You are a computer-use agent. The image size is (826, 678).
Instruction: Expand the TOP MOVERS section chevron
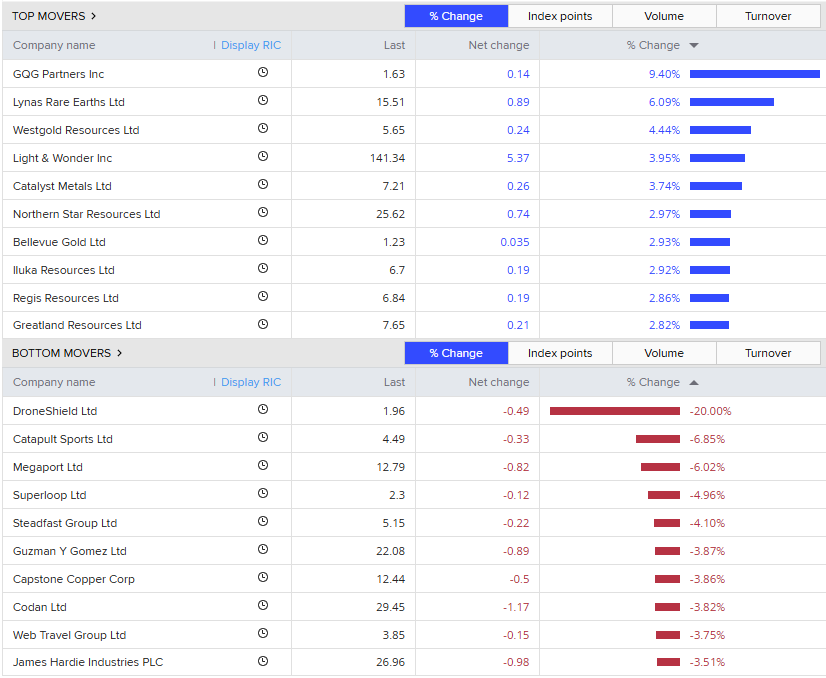95,16
